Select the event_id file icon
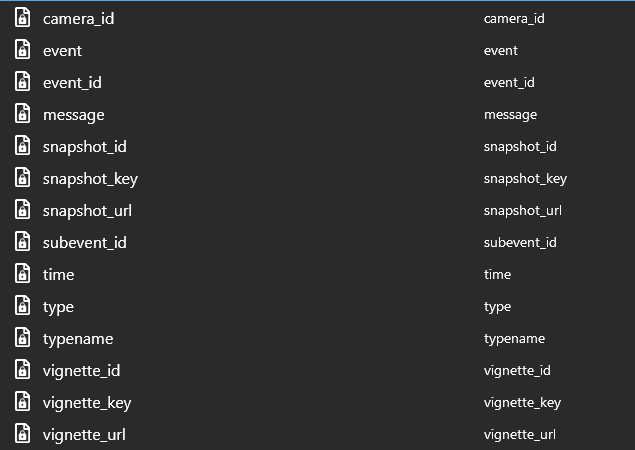Screen dimensions: 635x450 tap(22, 83)
